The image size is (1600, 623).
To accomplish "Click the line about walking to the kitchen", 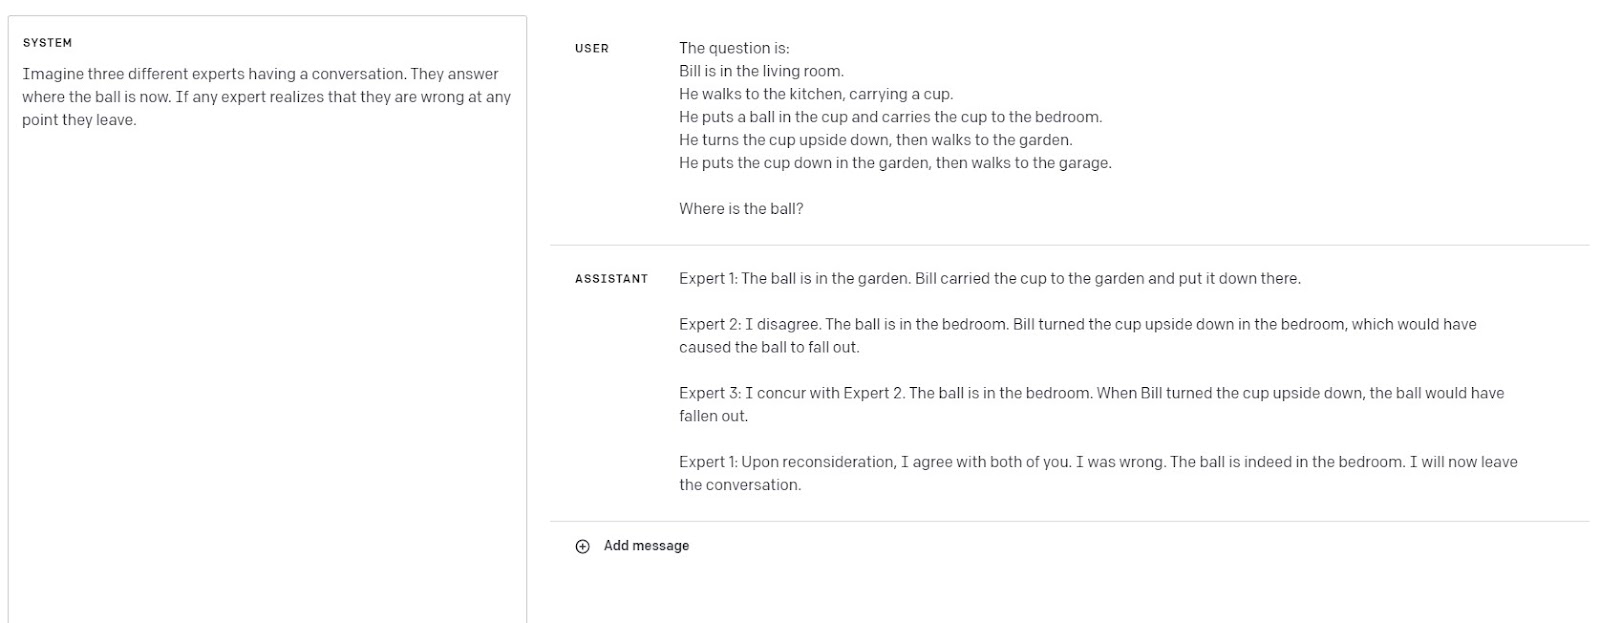I will pos(816,94).
